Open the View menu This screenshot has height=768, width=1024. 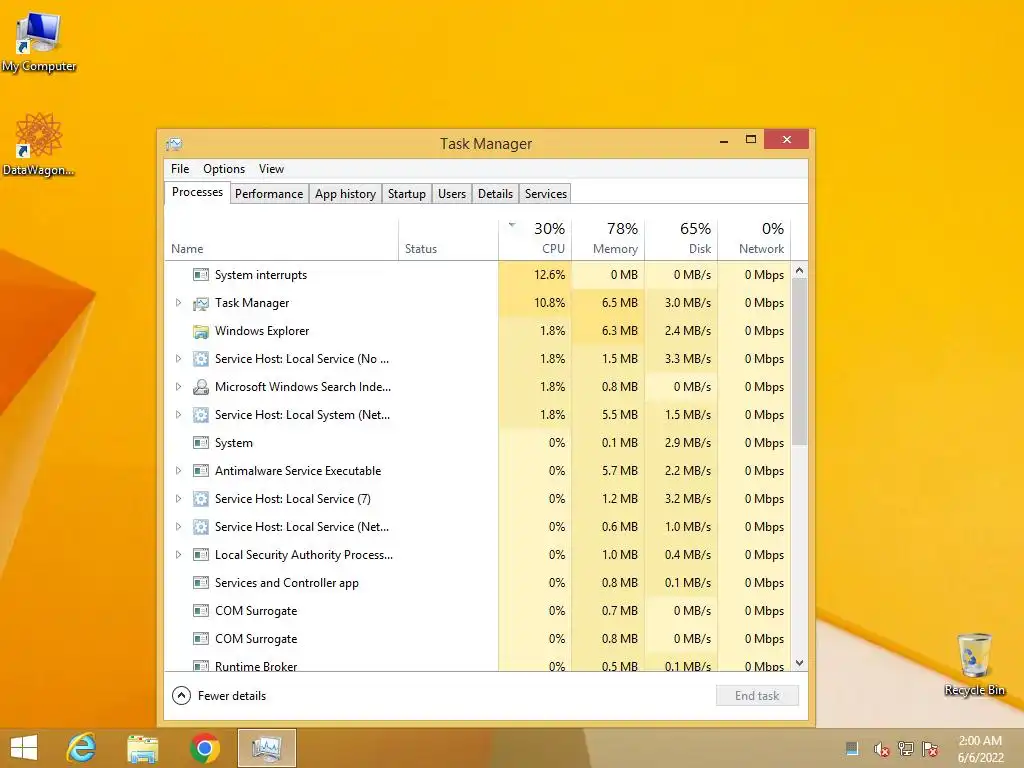pyautogui.click(x=271, y=168)
